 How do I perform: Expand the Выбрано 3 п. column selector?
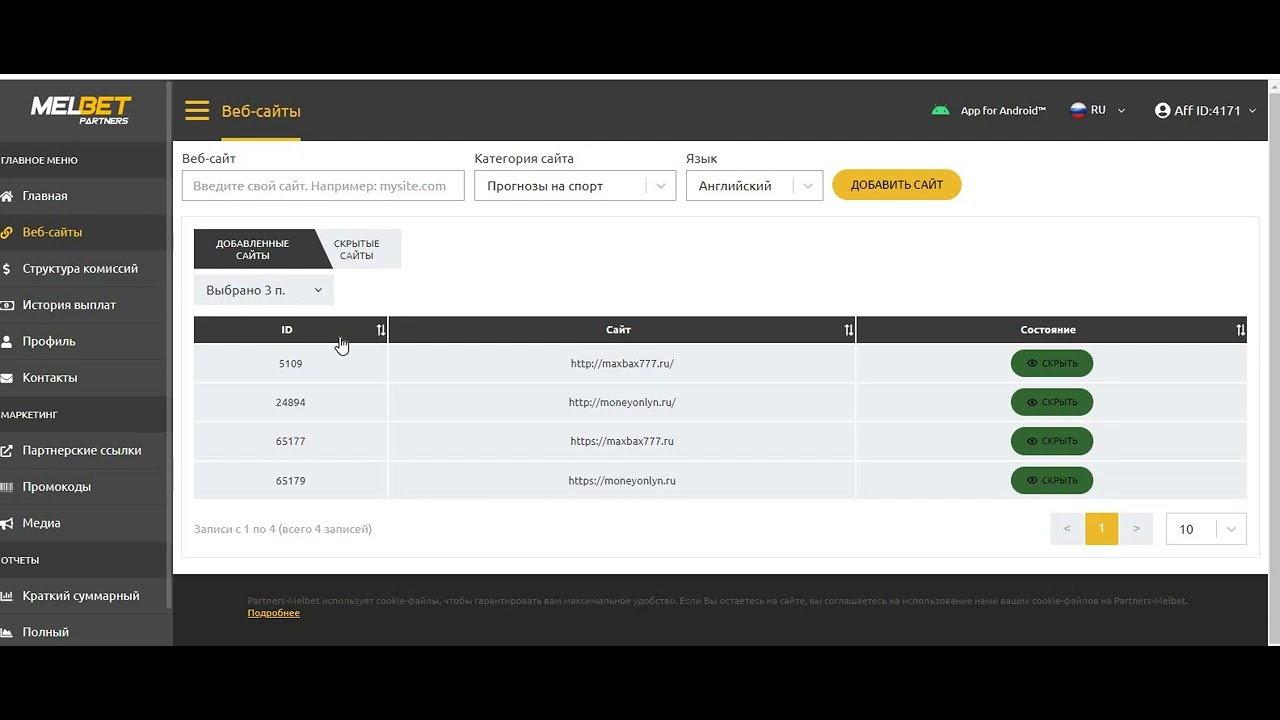[x=264, y=290]
